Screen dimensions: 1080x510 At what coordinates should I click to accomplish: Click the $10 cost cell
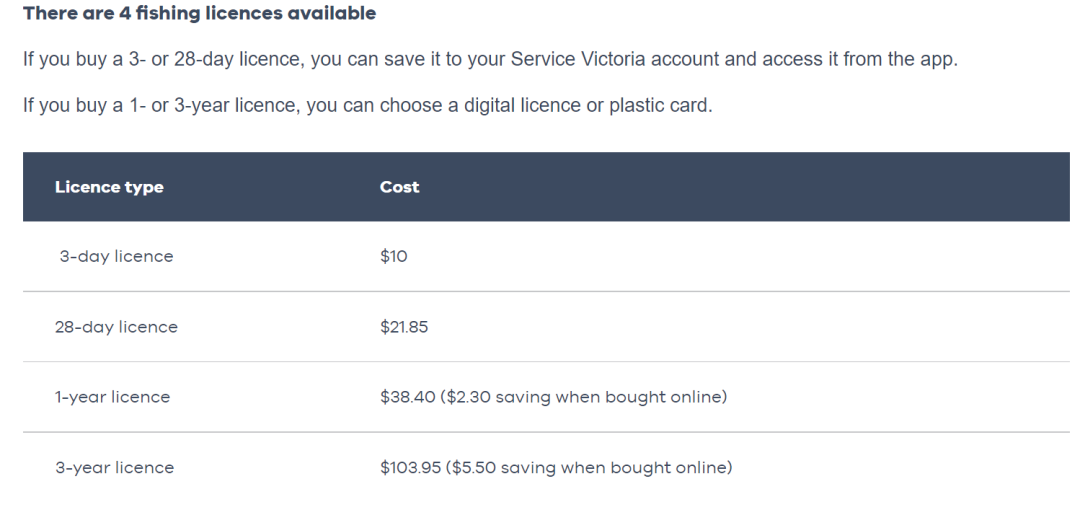click(x=393, y=256)
